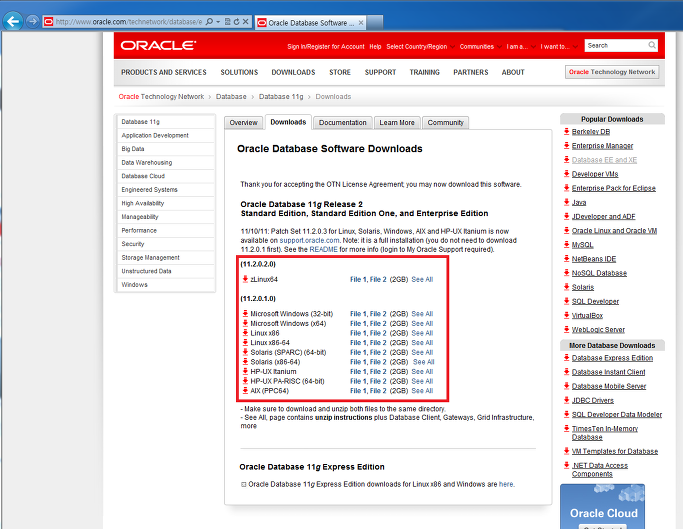Click the browser address bar URL
The height and width of the screenshot is (529, 683).
click(x=129, y=22)
